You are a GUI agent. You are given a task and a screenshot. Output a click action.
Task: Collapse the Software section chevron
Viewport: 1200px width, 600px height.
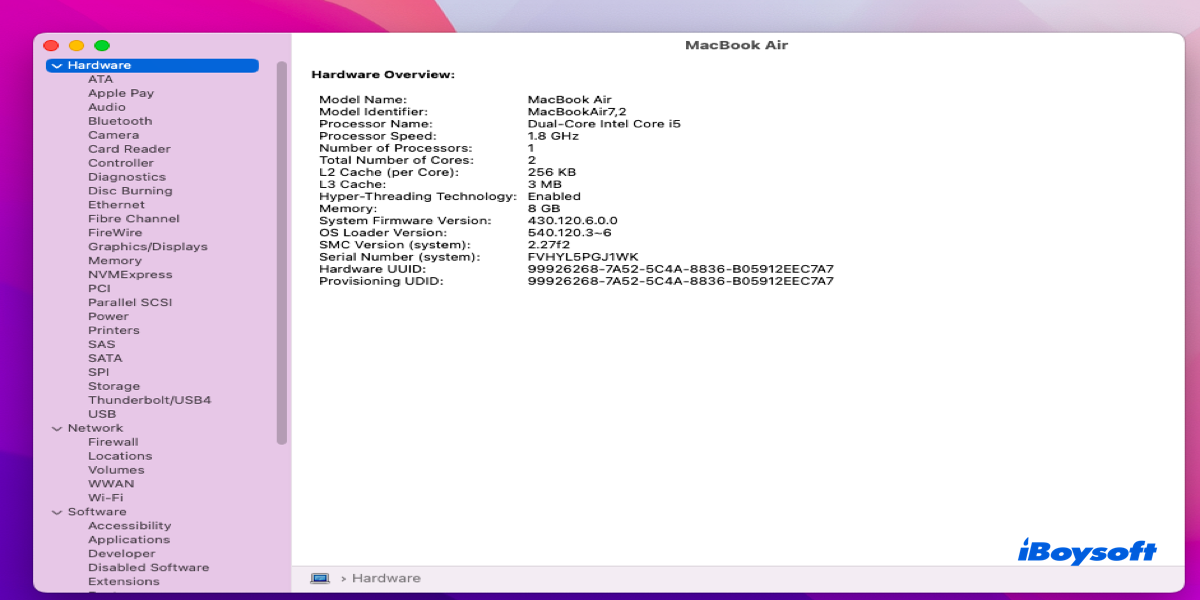tap(57, 512)
